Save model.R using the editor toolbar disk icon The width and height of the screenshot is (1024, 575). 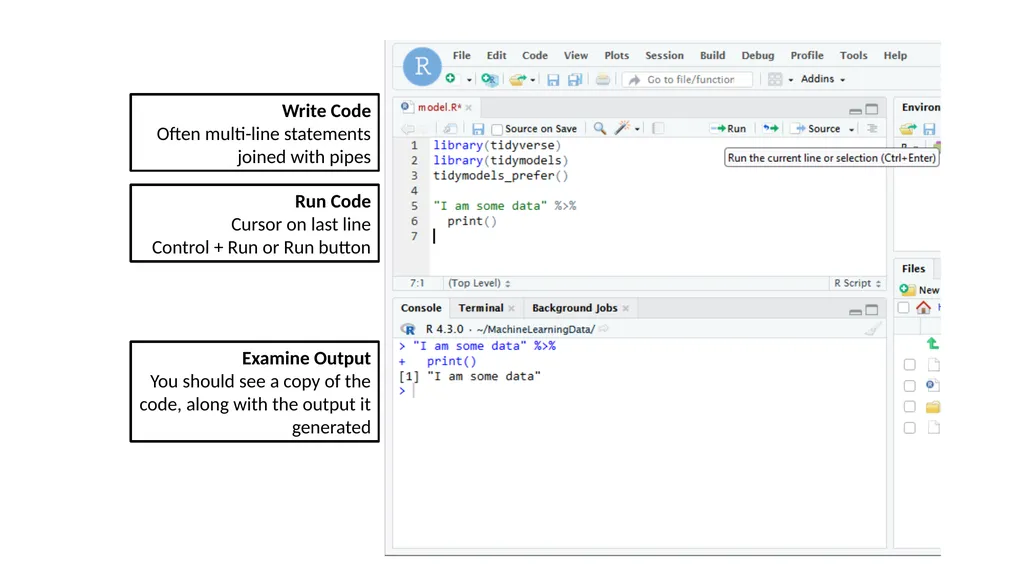click(x=478, y=129)
